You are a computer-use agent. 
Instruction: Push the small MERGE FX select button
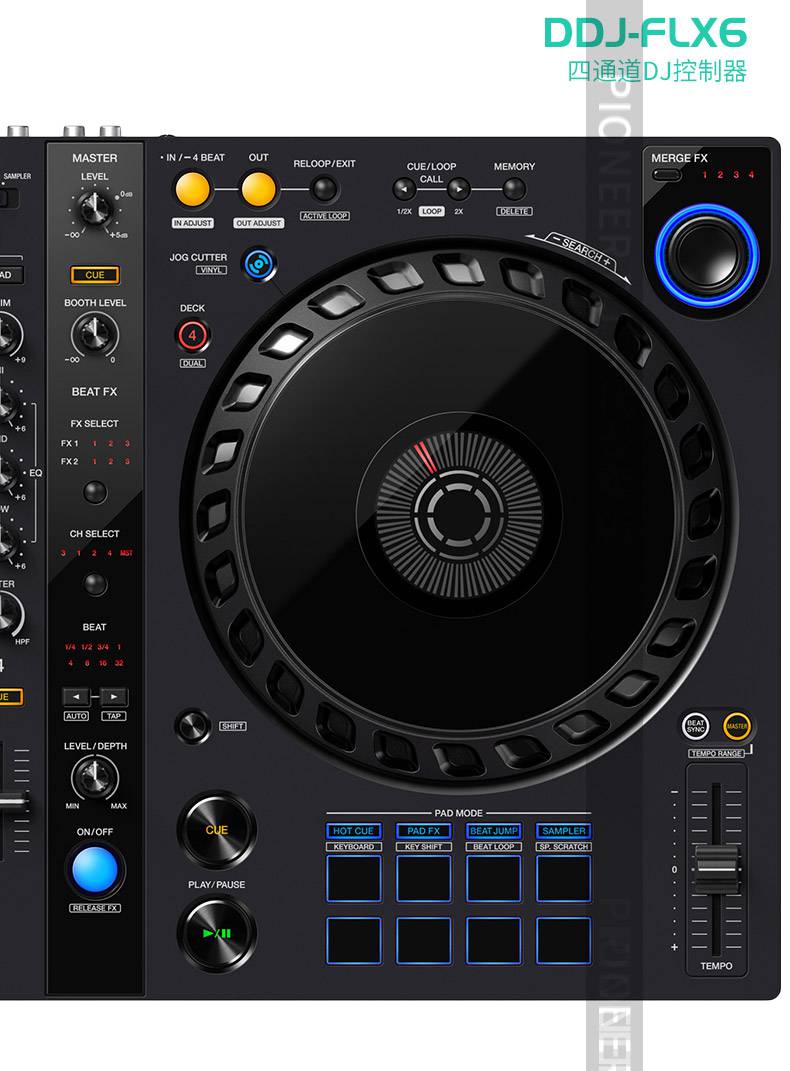[x=666, y=175]
